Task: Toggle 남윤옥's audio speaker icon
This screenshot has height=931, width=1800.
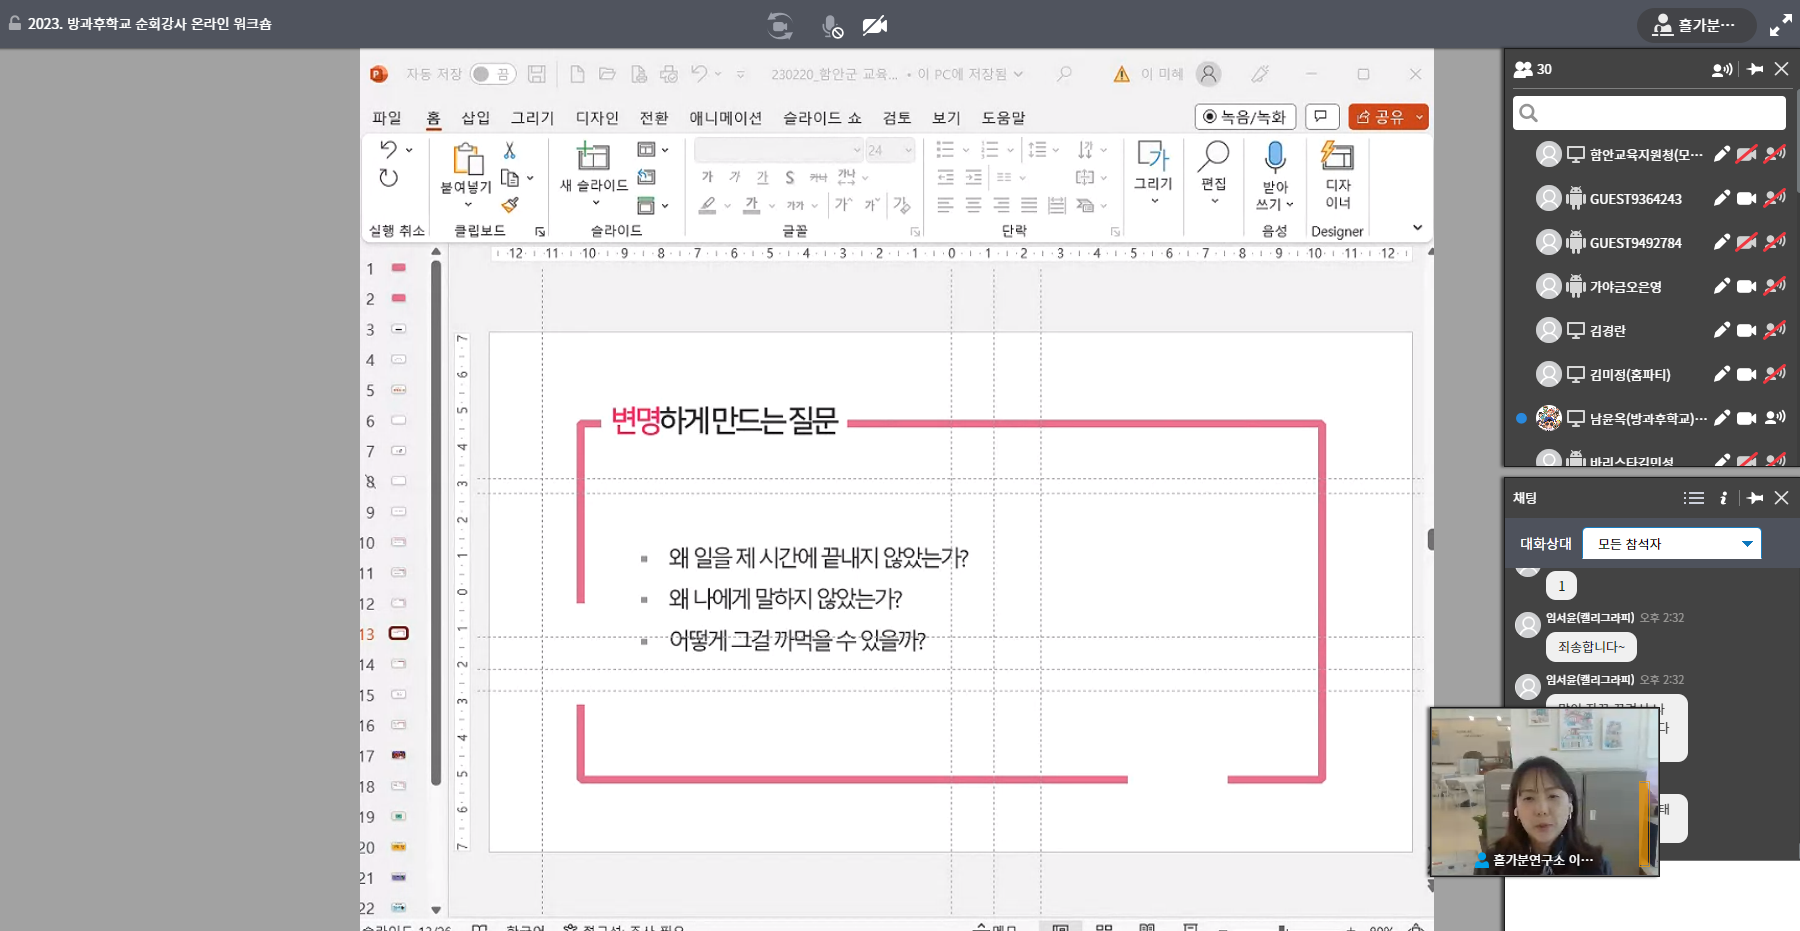Action: coord(1775,418)
